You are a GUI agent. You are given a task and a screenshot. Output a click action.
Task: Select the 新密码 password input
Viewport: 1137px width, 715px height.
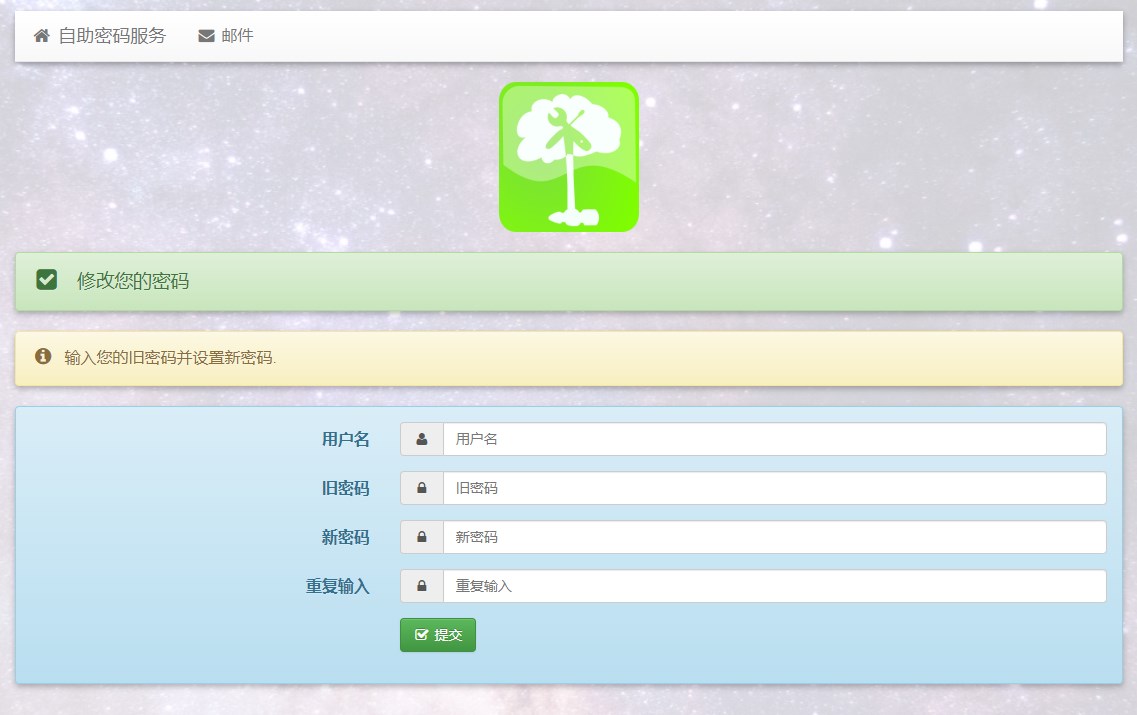[774, 537]
